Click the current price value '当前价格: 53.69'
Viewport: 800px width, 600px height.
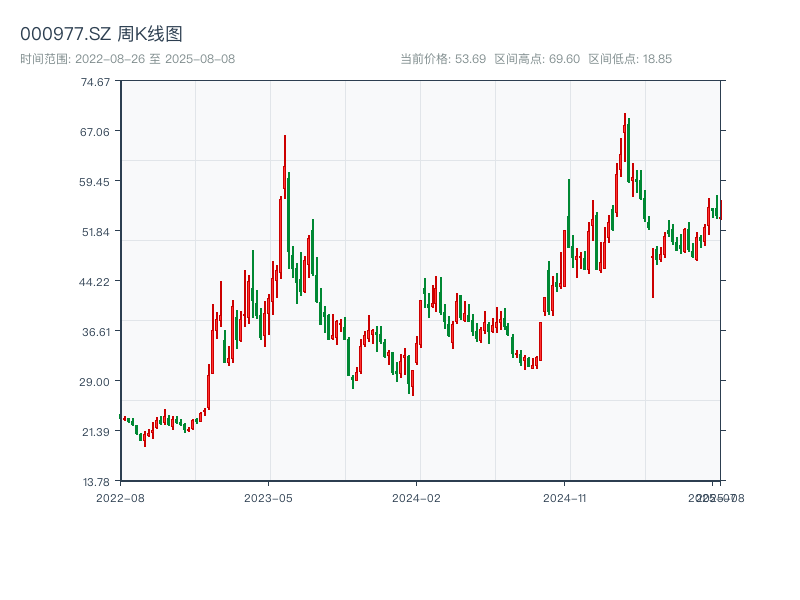[443, 59]
